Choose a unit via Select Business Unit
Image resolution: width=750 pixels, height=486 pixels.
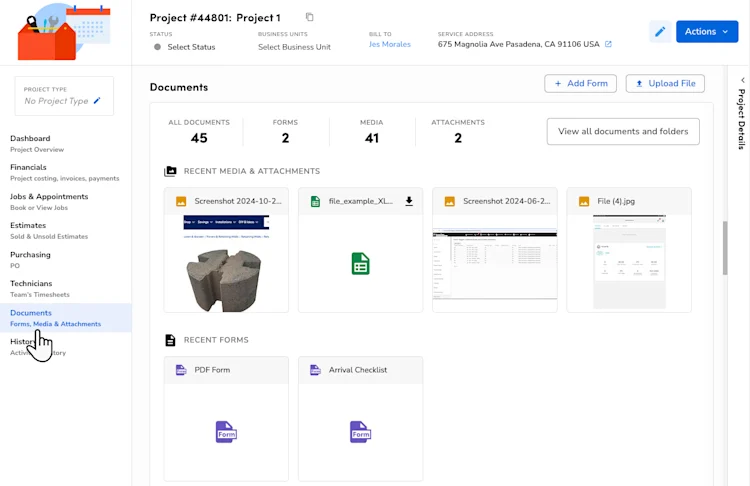pos(294,47)
